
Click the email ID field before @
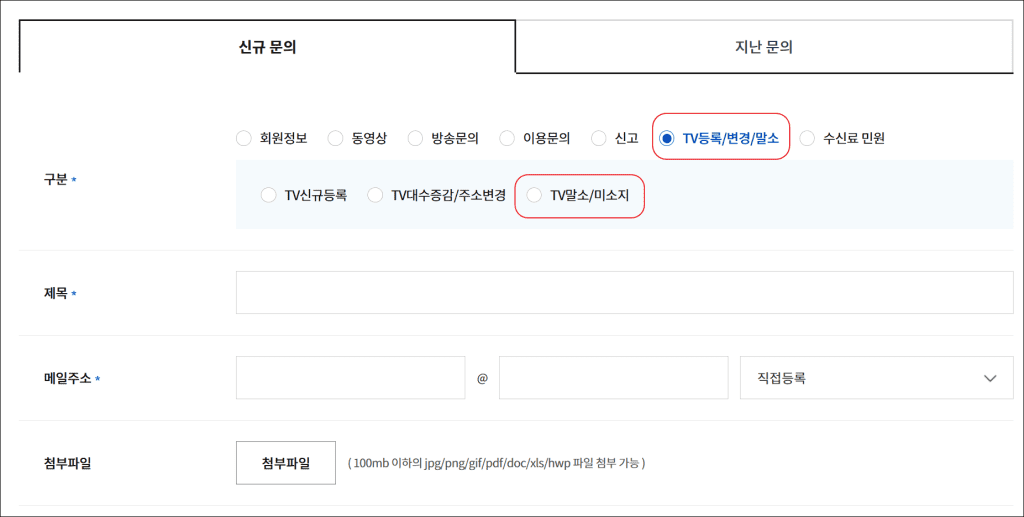tap(351, 377)
